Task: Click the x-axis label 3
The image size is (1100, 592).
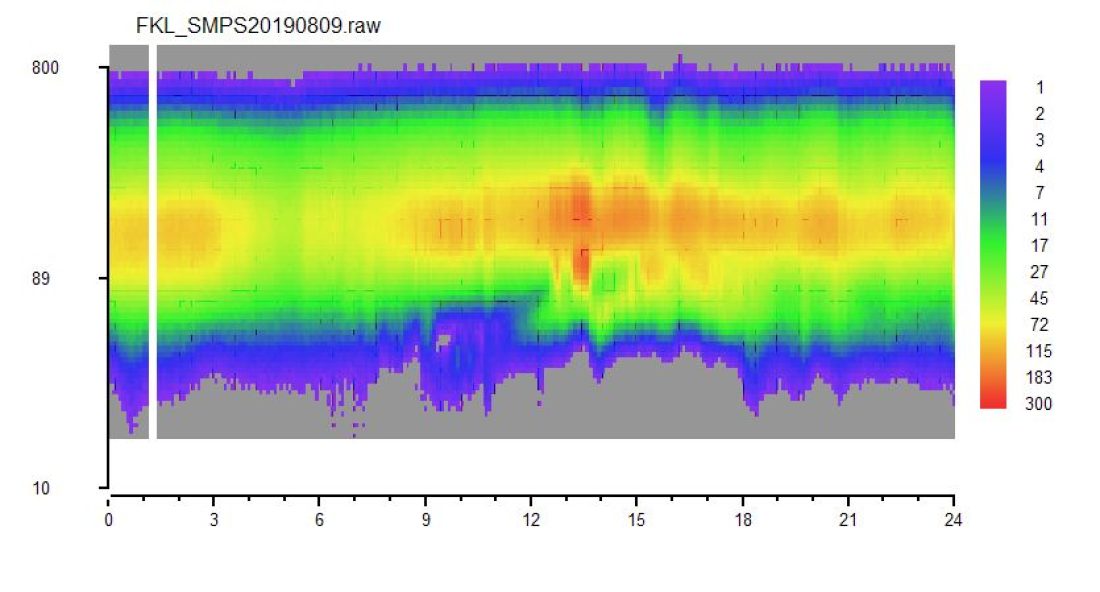Action: 214,520
